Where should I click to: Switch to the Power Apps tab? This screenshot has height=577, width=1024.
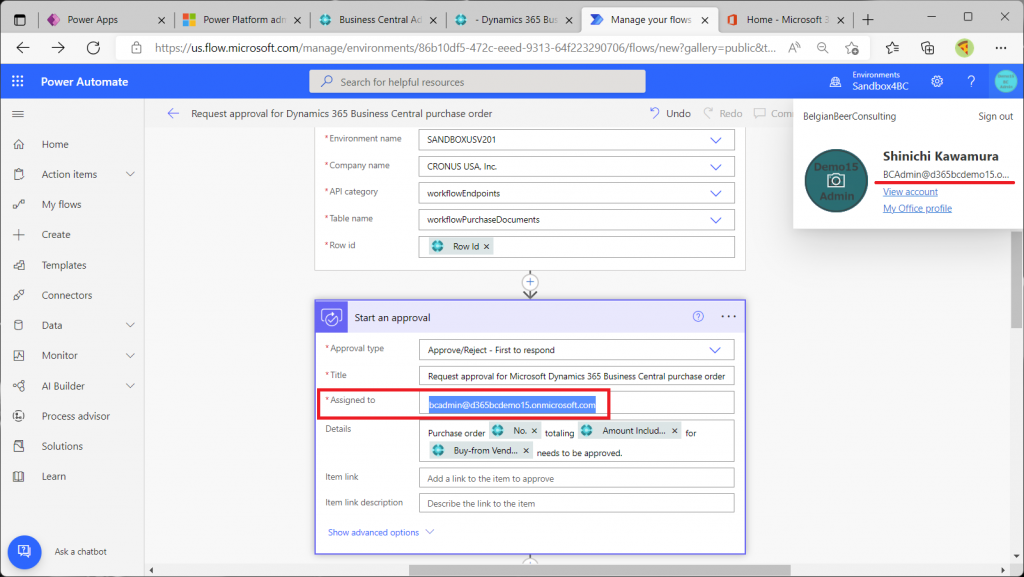coord(104,20)
